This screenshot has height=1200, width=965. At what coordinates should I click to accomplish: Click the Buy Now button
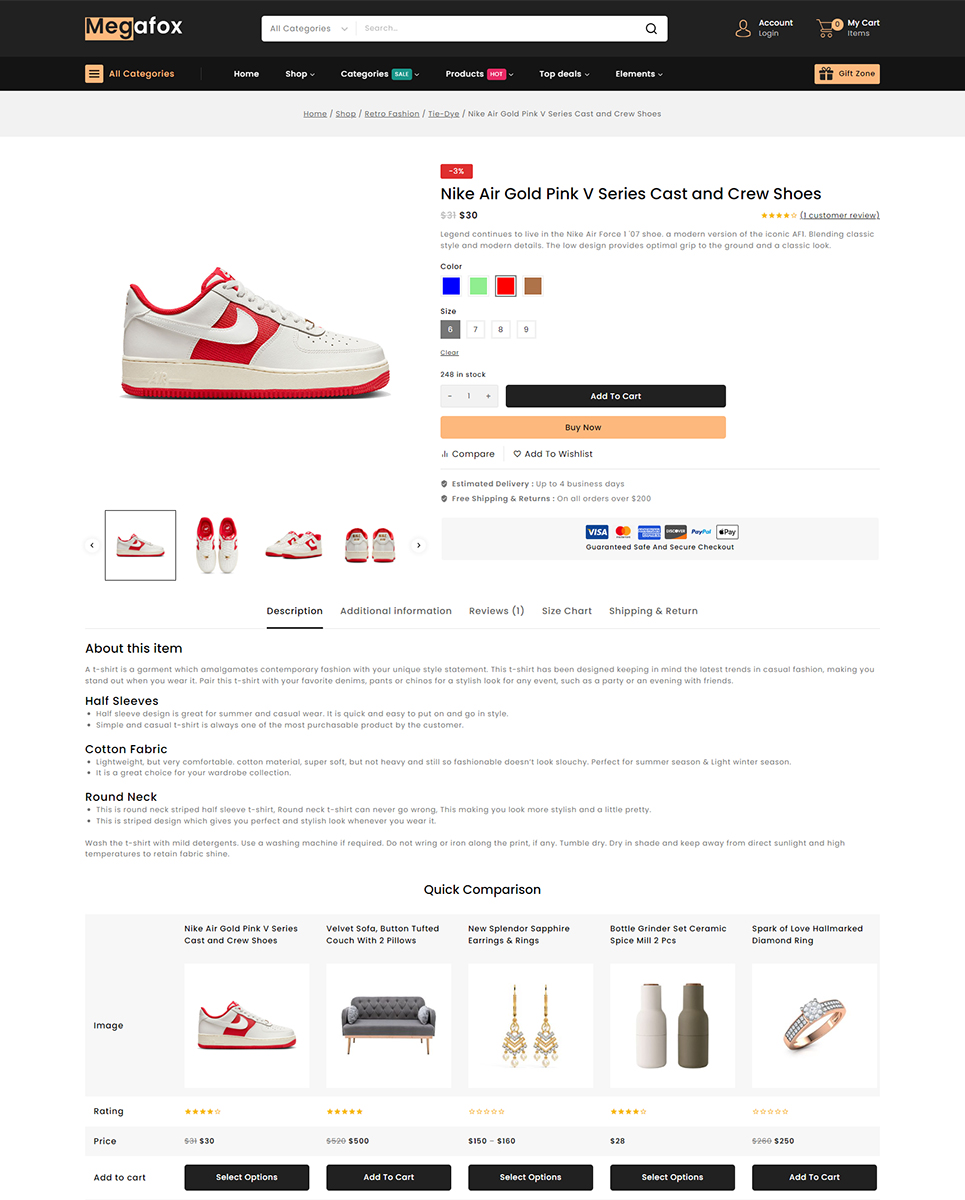tap(583, 427)
